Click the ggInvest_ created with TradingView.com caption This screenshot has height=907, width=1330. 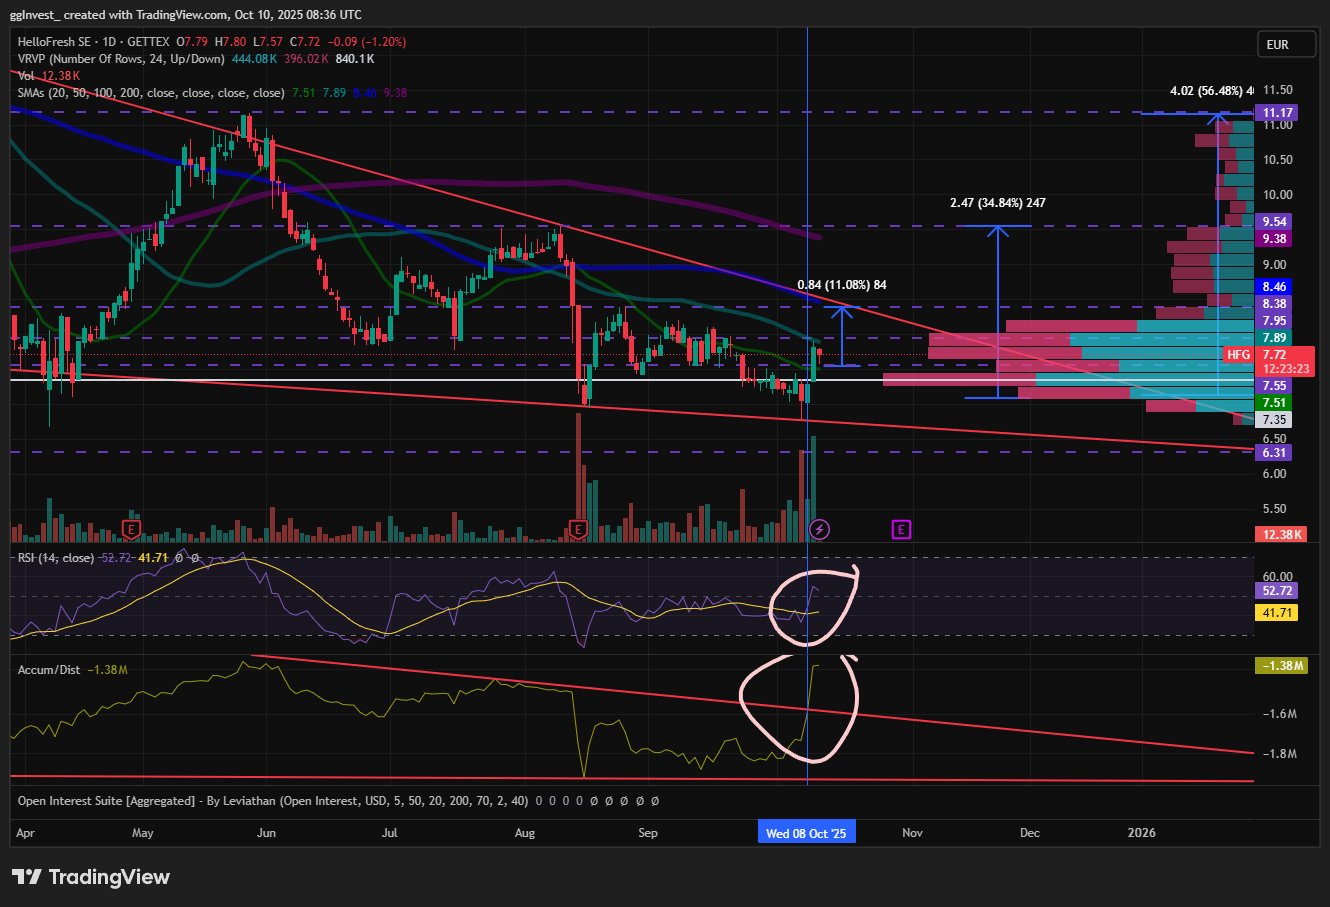186,15
